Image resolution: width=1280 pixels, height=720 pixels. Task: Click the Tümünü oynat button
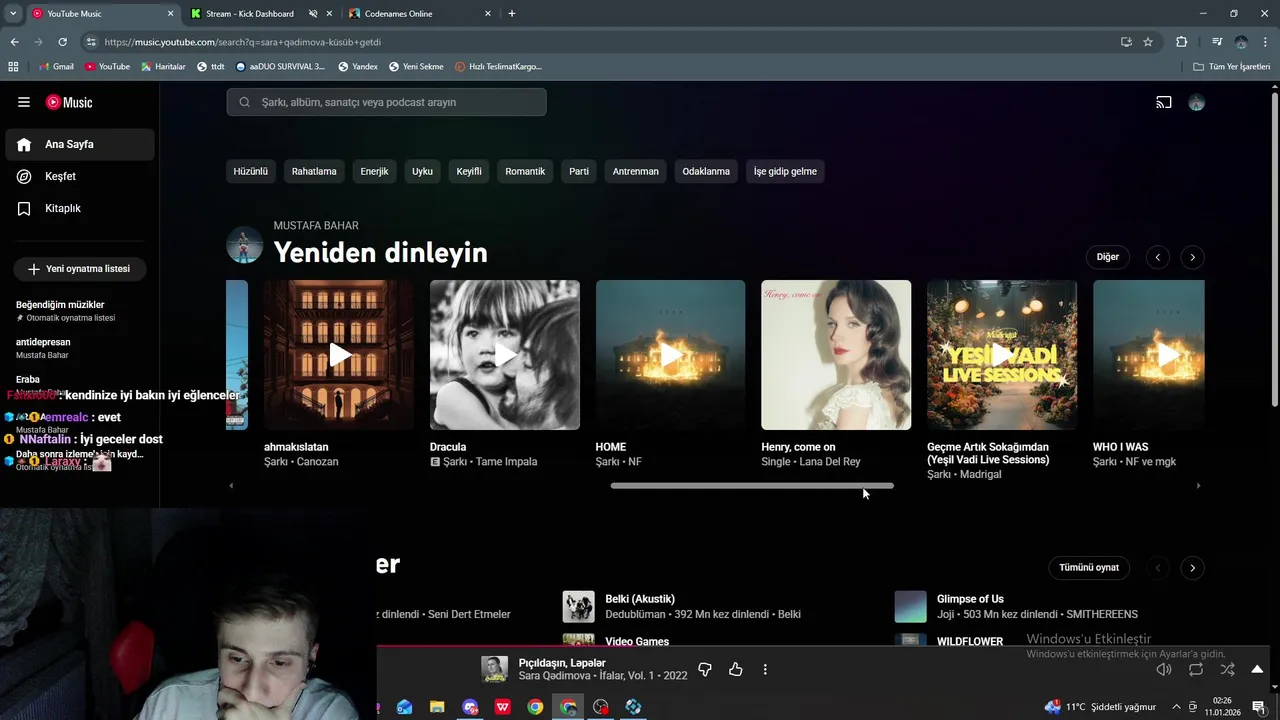tap(1089, 567)
